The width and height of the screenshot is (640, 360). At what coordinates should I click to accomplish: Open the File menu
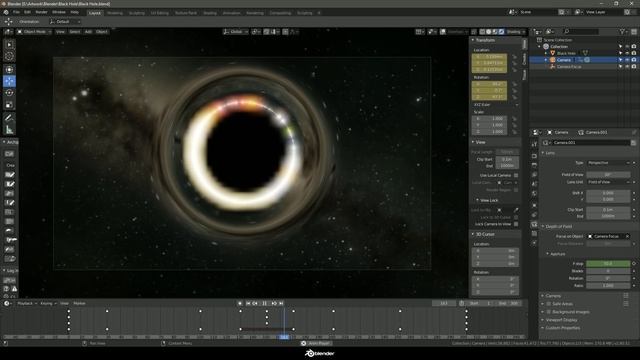(16, 12)
